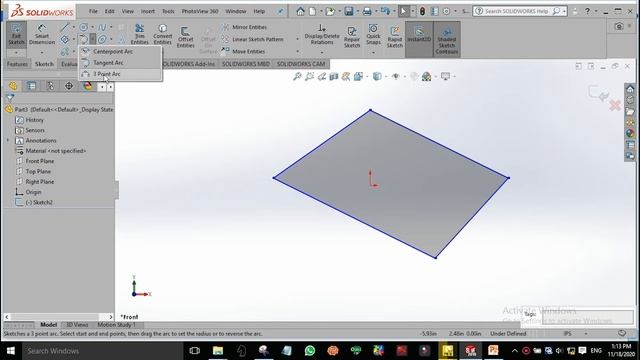Click the Section View icon

(x=334, y=76)
